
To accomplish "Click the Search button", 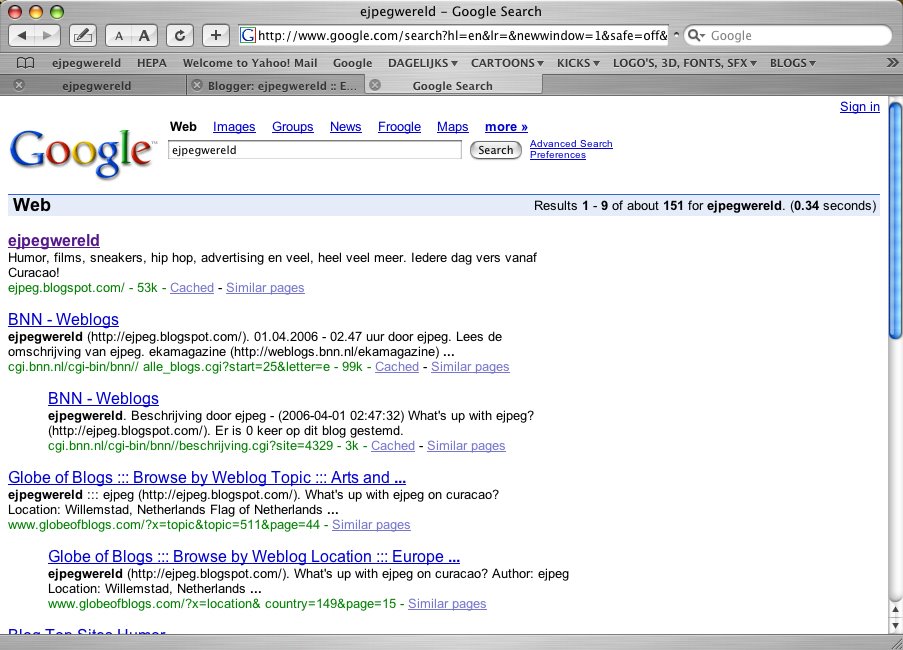I will (495, 150).
